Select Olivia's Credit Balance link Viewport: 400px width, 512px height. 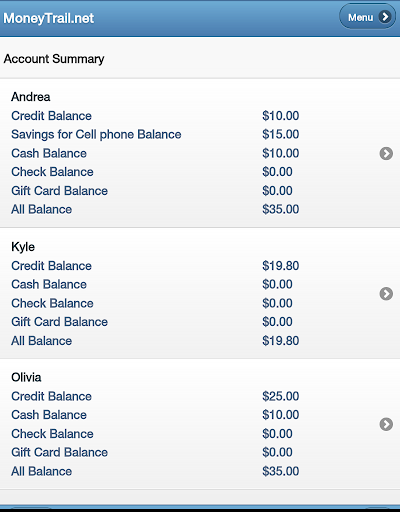[x=51, y=396]
